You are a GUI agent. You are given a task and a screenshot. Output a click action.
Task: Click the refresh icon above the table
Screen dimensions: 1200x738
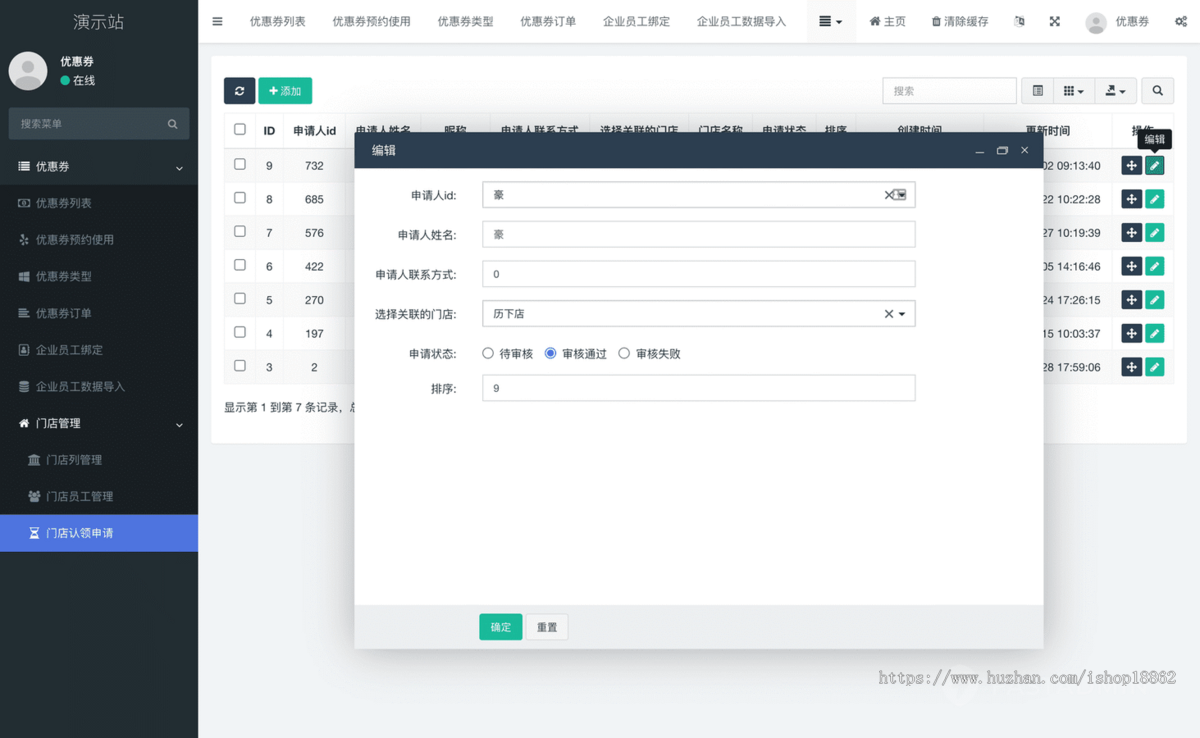point(239,90)
